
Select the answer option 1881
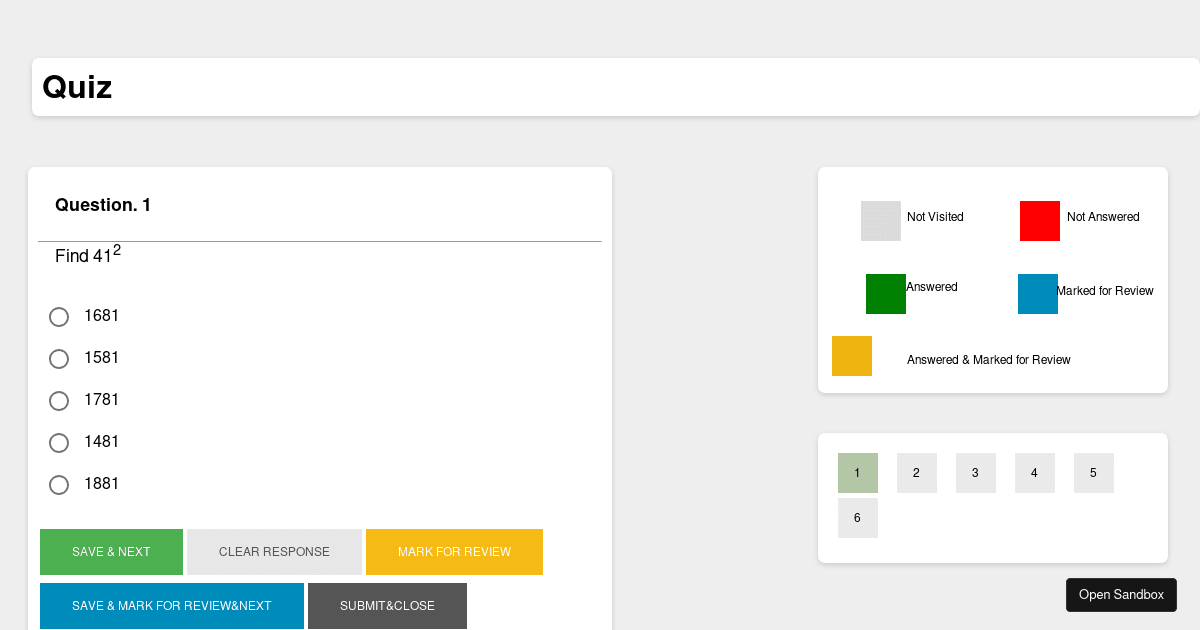pyautogui.click(x=58, y=485)
